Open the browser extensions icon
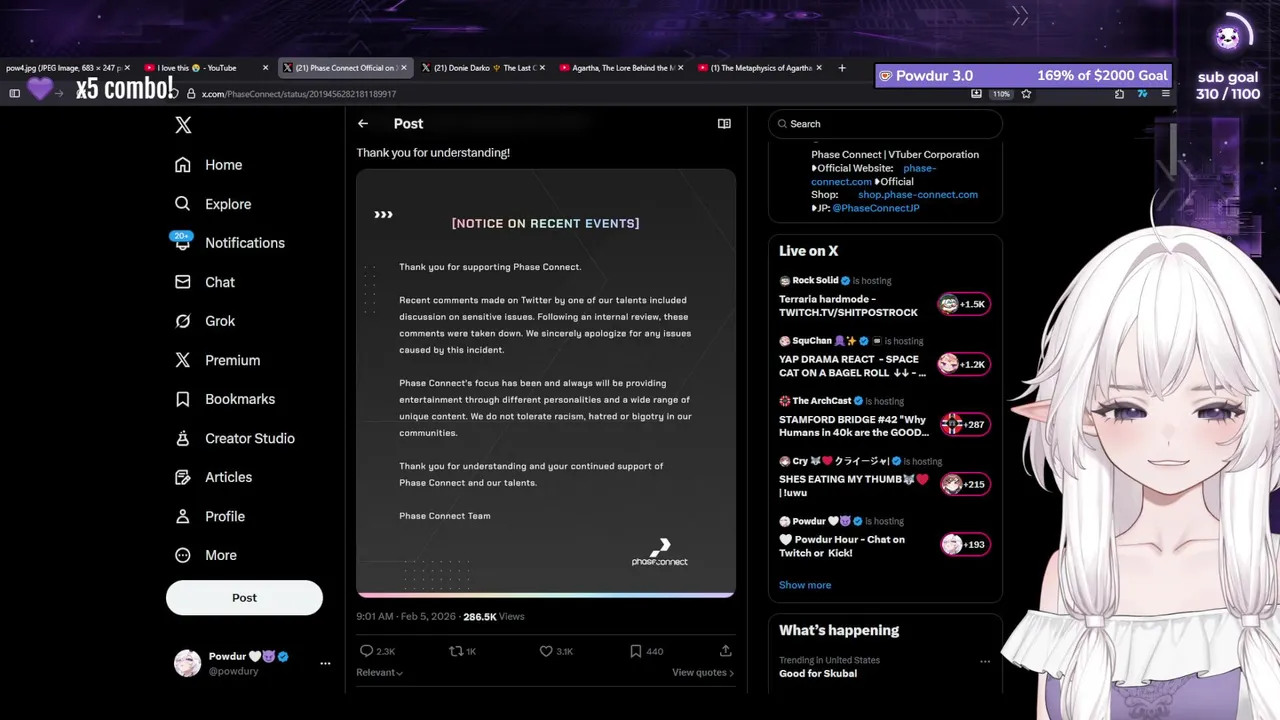Image resolution: width=1280 pixels, height=720 pixels. click(x=1119, y=94)
